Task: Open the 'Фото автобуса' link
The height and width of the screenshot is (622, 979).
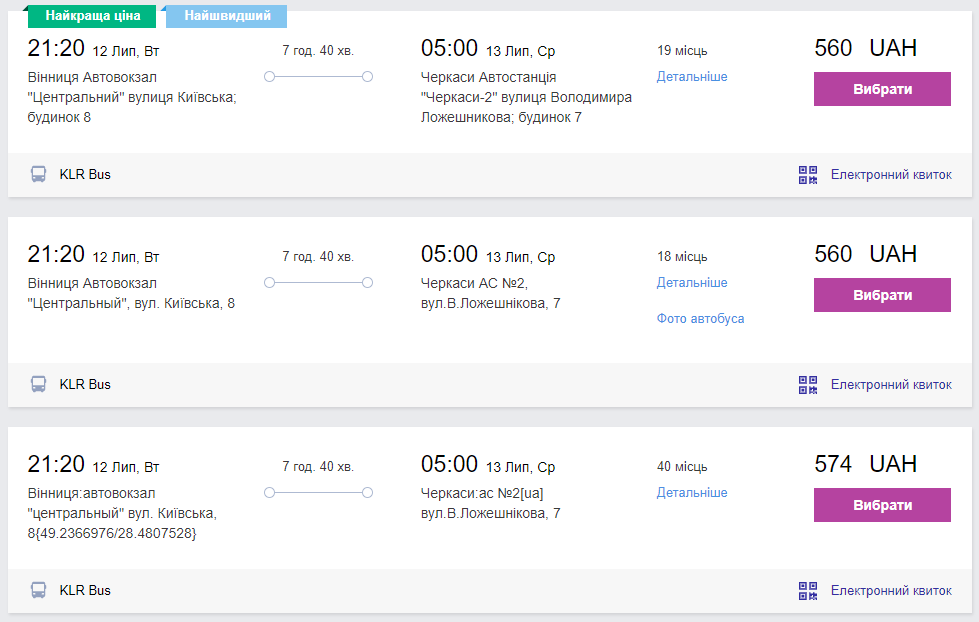Action: pyautogui.click(x=700, y=319)
